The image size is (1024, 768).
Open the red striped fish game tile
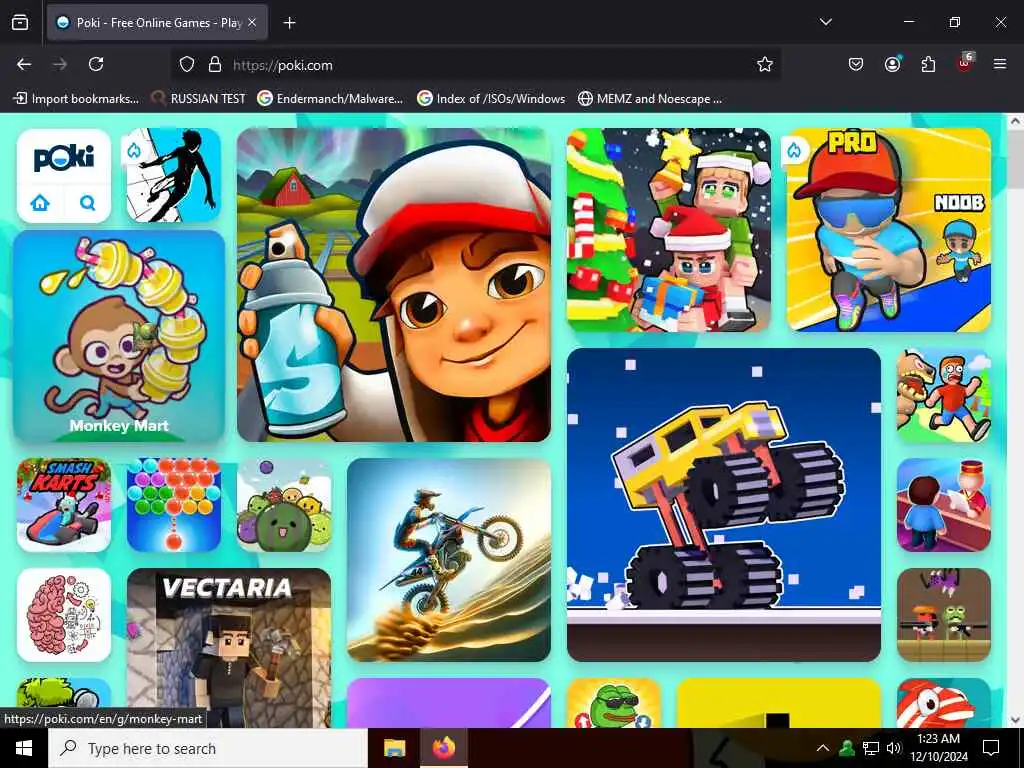click(944, 703)
